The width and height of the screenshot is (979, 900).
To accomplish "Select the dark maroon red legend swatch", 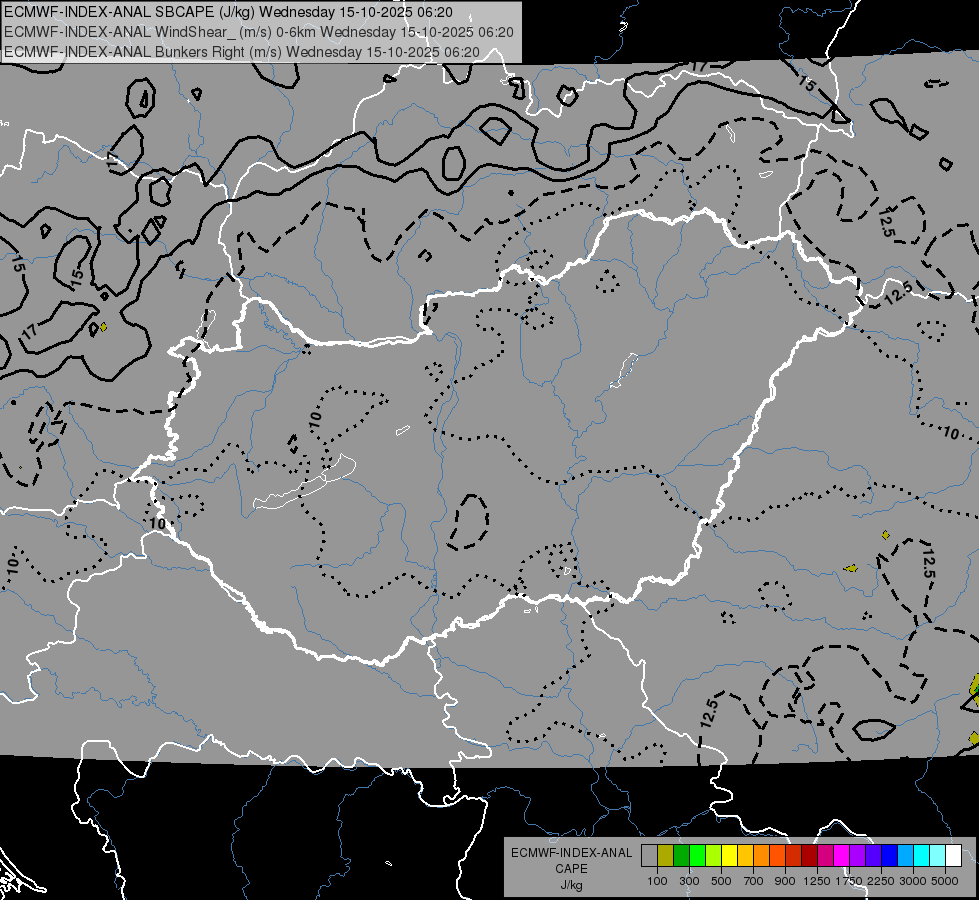I will coord(809,856).
